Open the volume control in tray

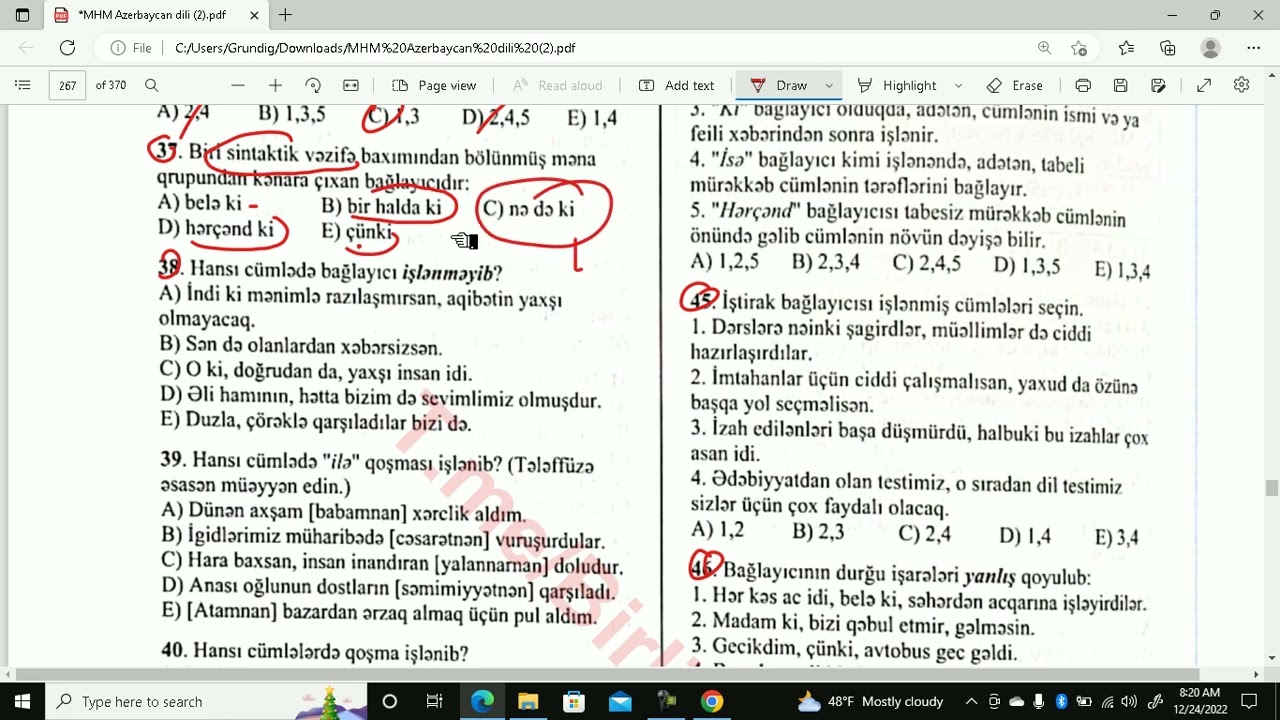coord(1130,701)
